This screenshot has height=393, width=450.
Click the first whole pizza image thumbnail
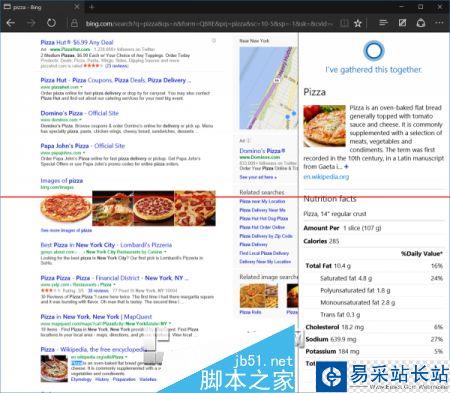[x=66, y=208]
